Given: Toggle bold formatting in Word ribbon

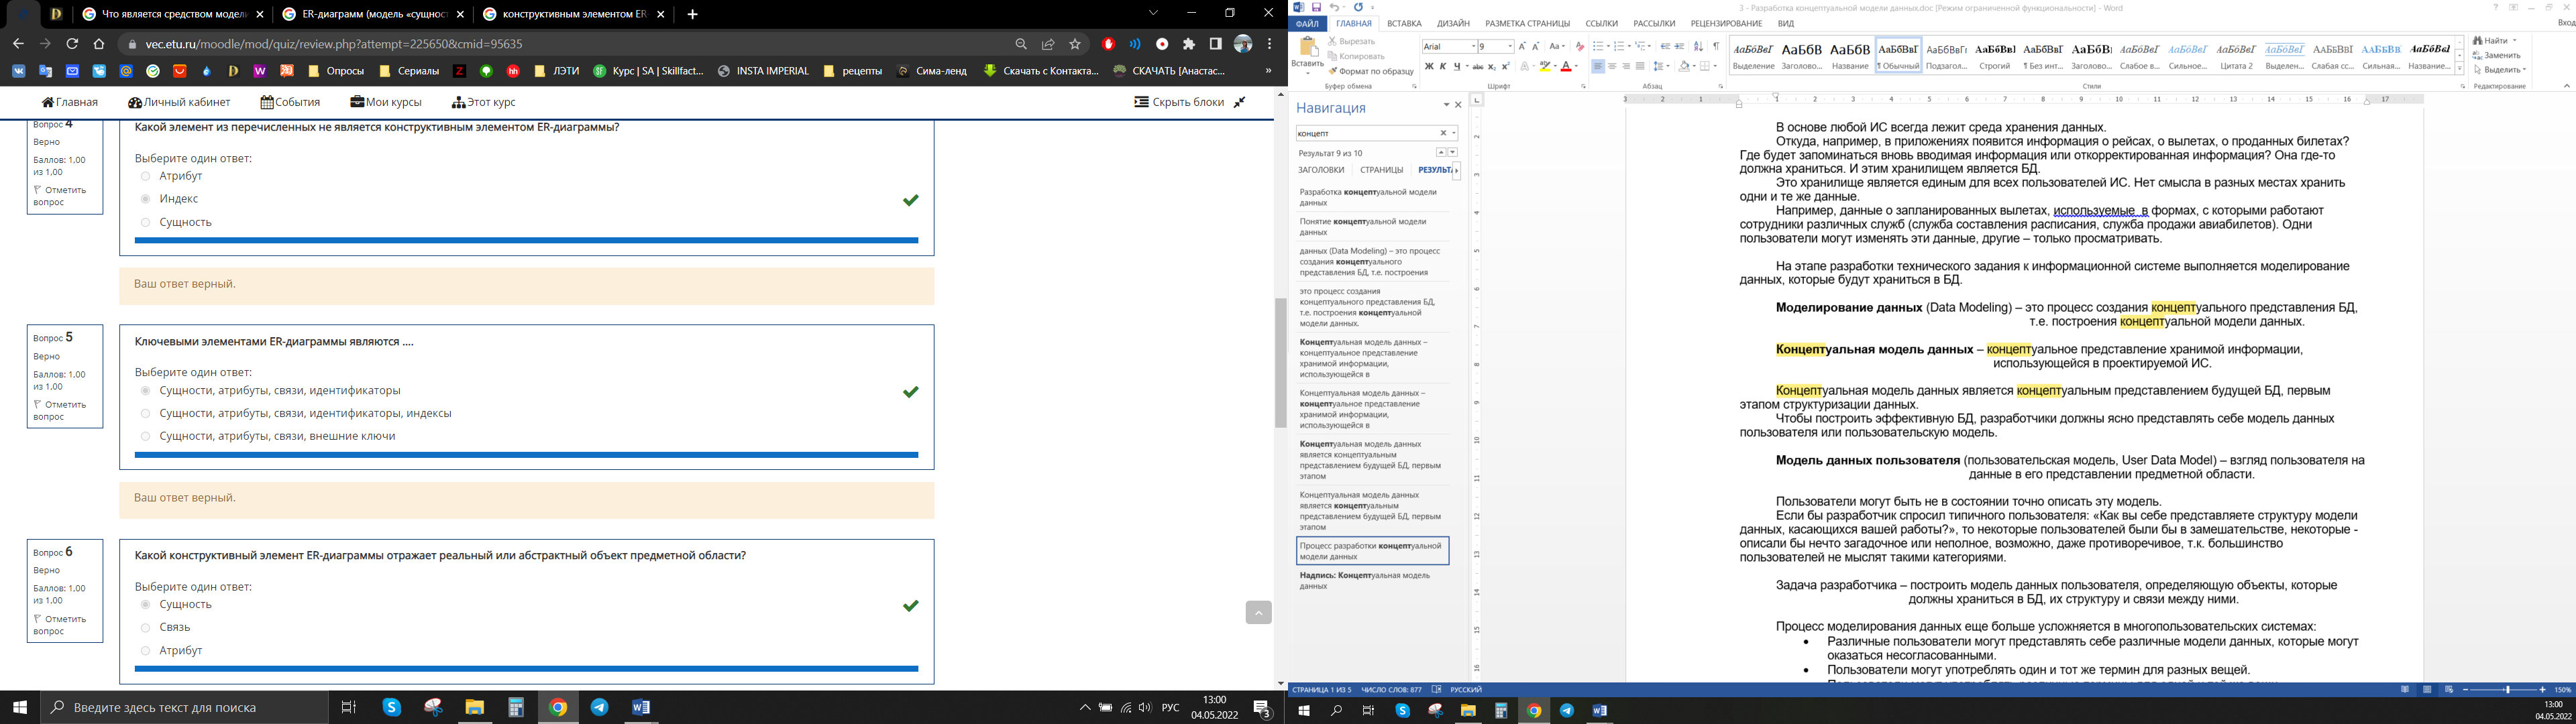Looking at the screenshot, I should point(1430,66).
